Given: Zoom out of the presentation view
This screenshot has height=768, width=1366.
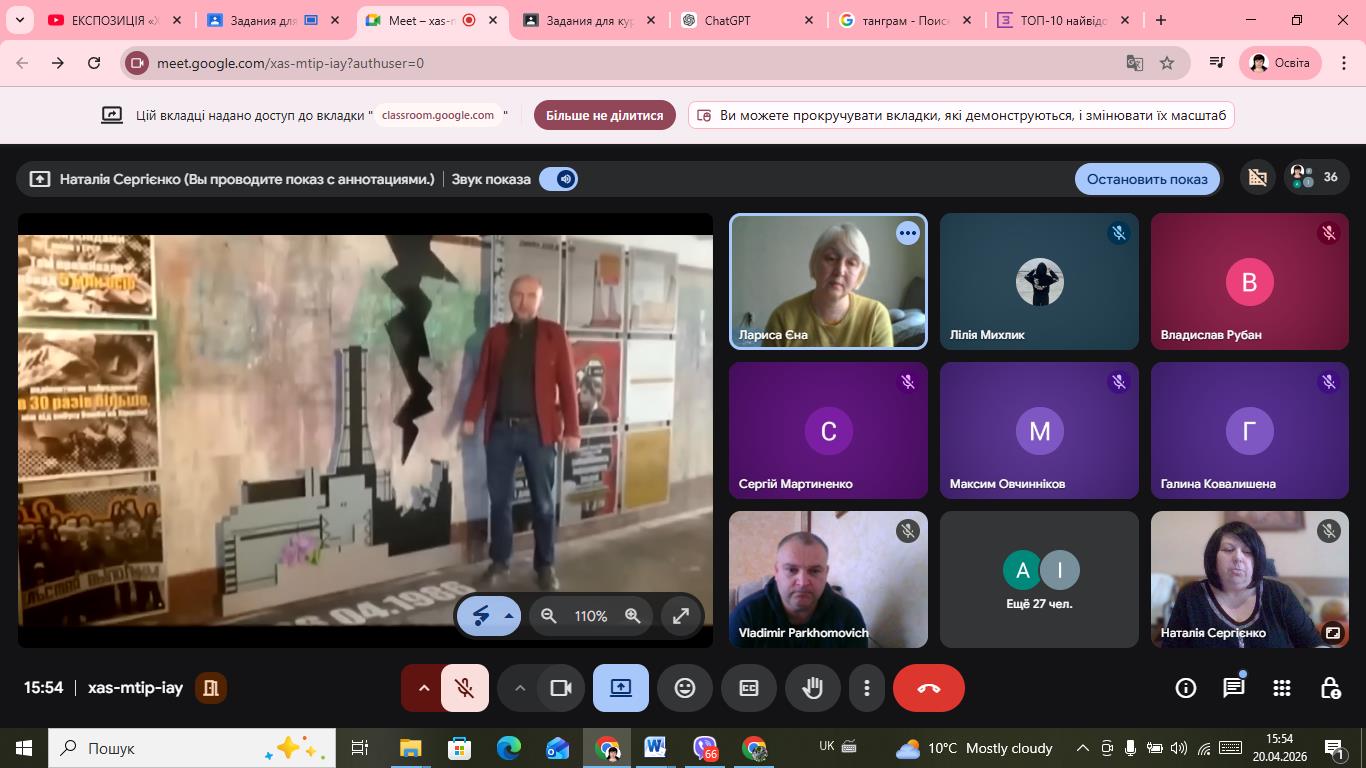Looking at the screenshot, I should pos(548,616).
